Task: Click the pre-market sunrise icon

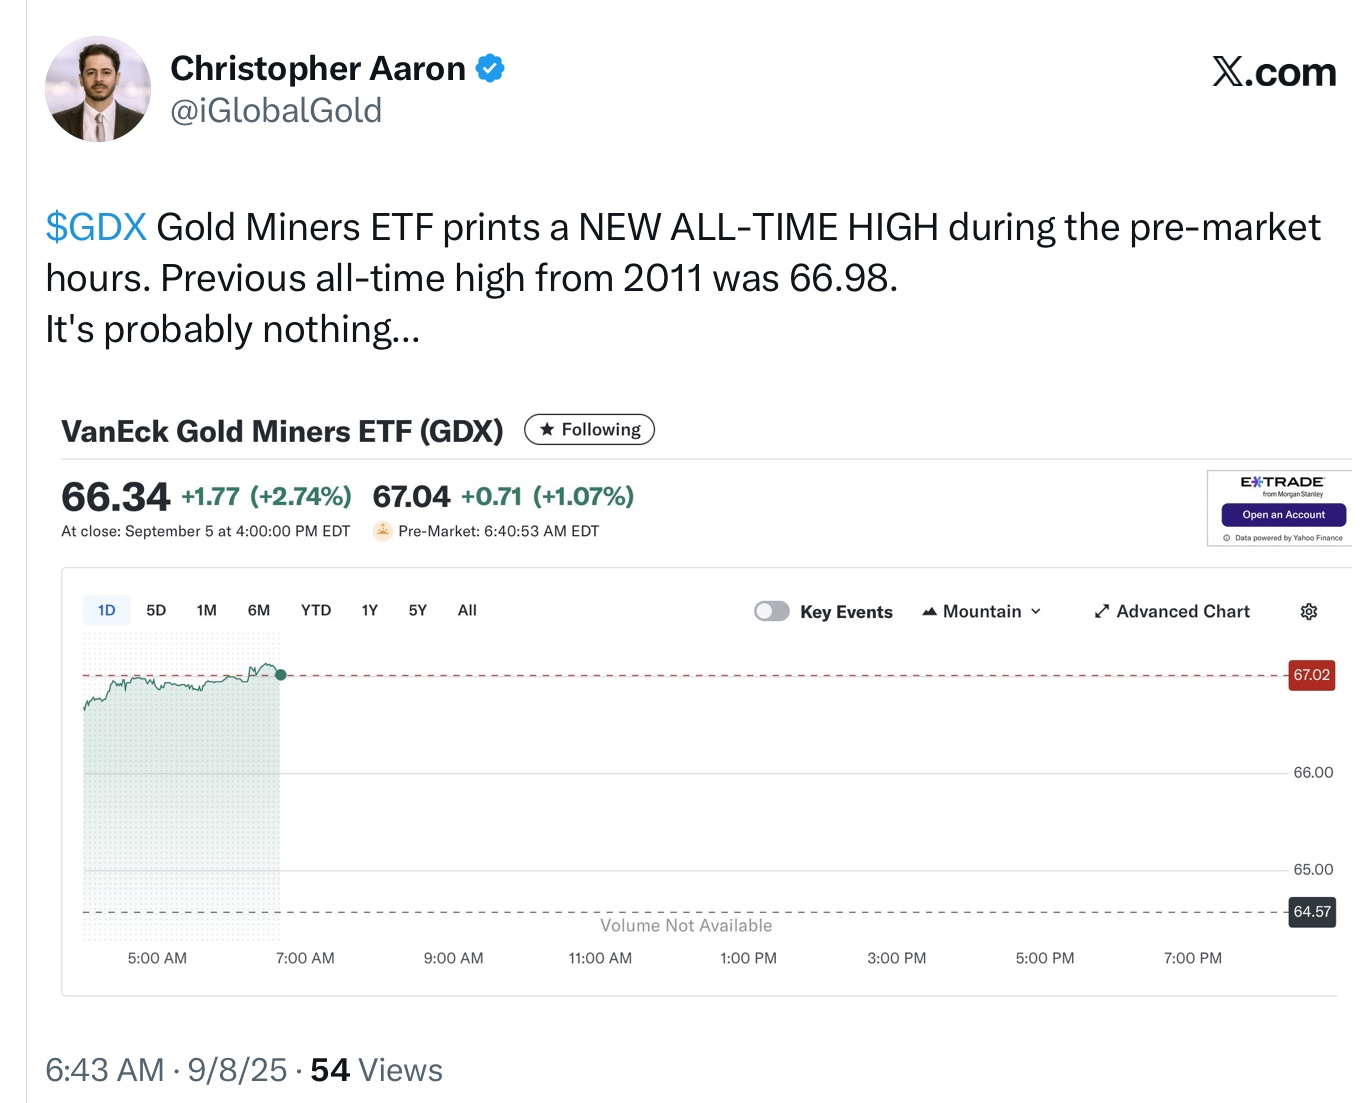Action: (x=382, y=531)
